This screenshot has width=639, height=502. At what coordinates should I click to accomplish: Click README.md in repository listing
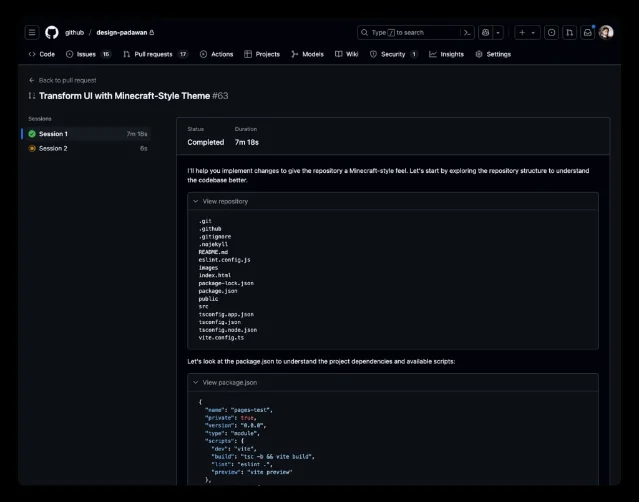(213, 252)
